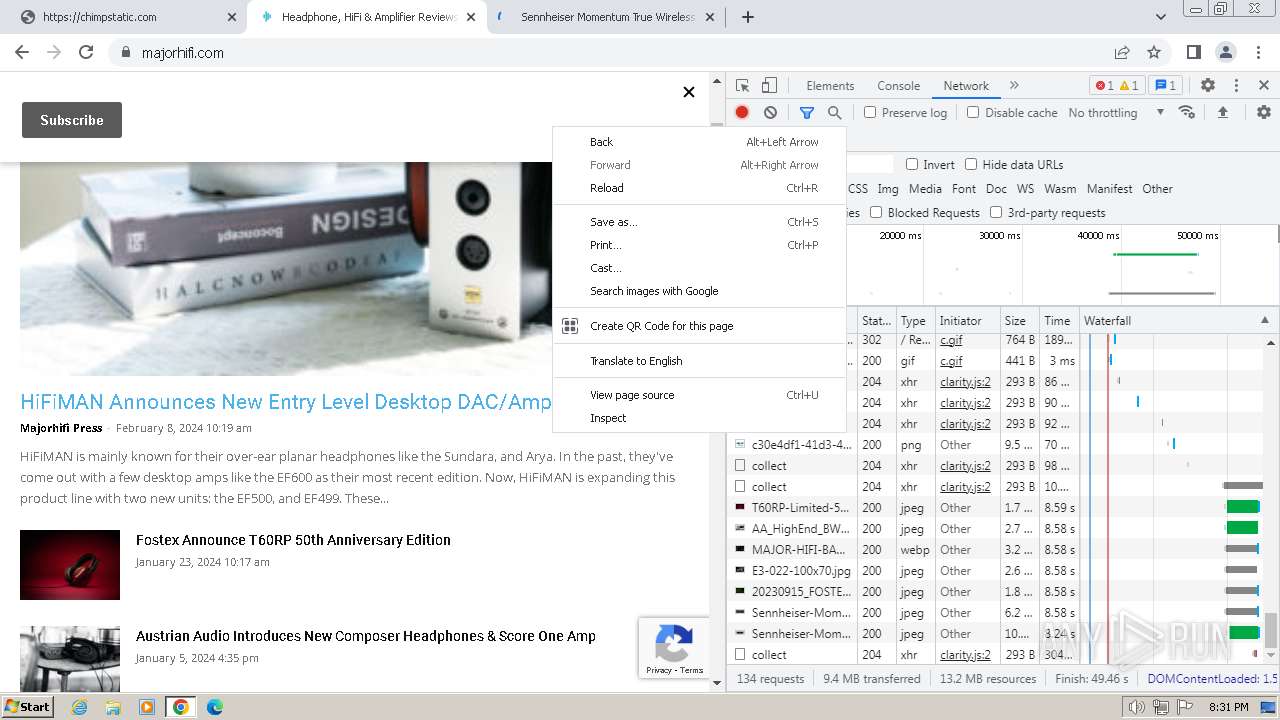Open Austrian Audio Introduces New Composer article
Image resolution: width=1280 pixels, height=720 pixels.
[366, 636]
